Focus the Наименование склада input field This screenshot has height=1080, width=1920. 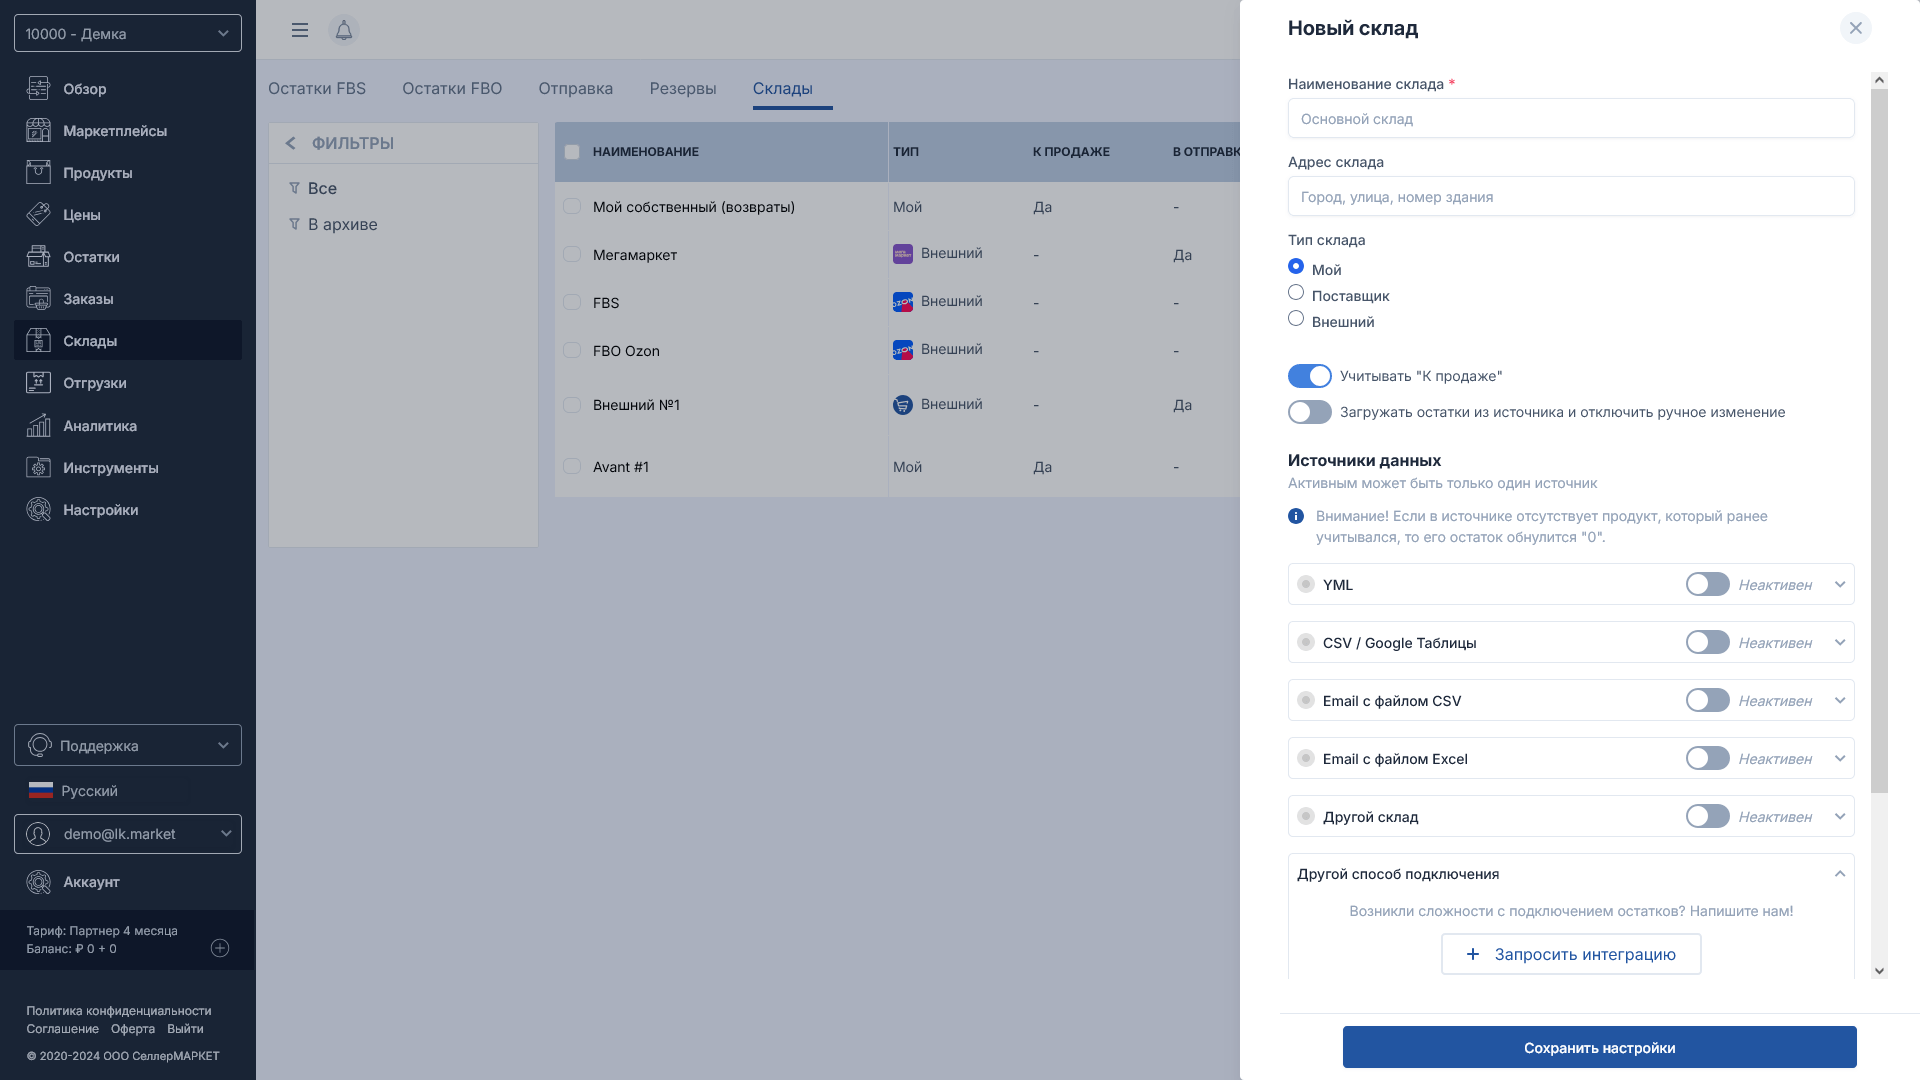(1571, 118)
